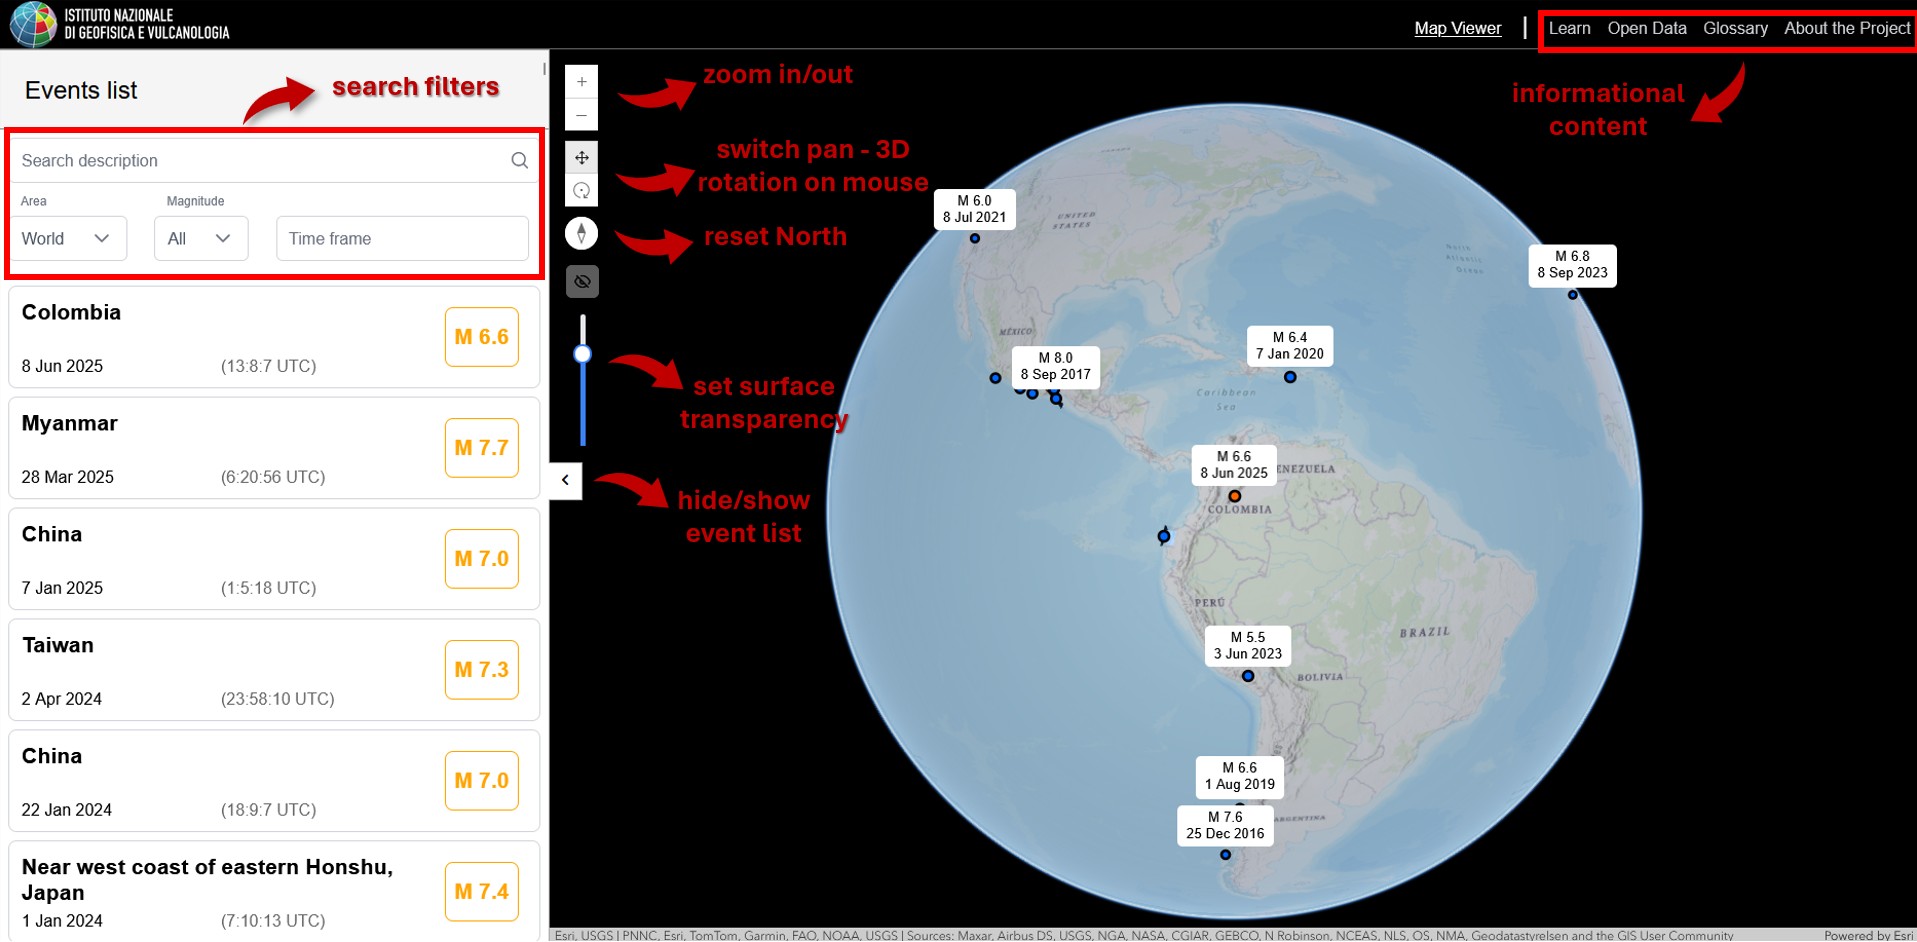Select the Myanmar M 7.7 event

(x=274, y=448)
